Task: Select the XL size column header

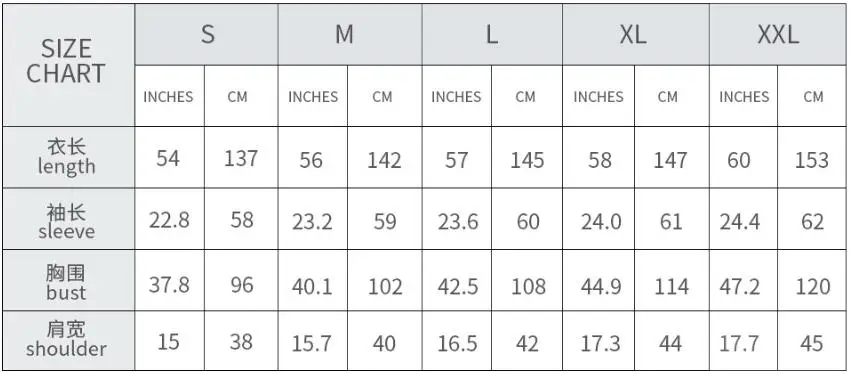Action: click(x=635, y=35)
